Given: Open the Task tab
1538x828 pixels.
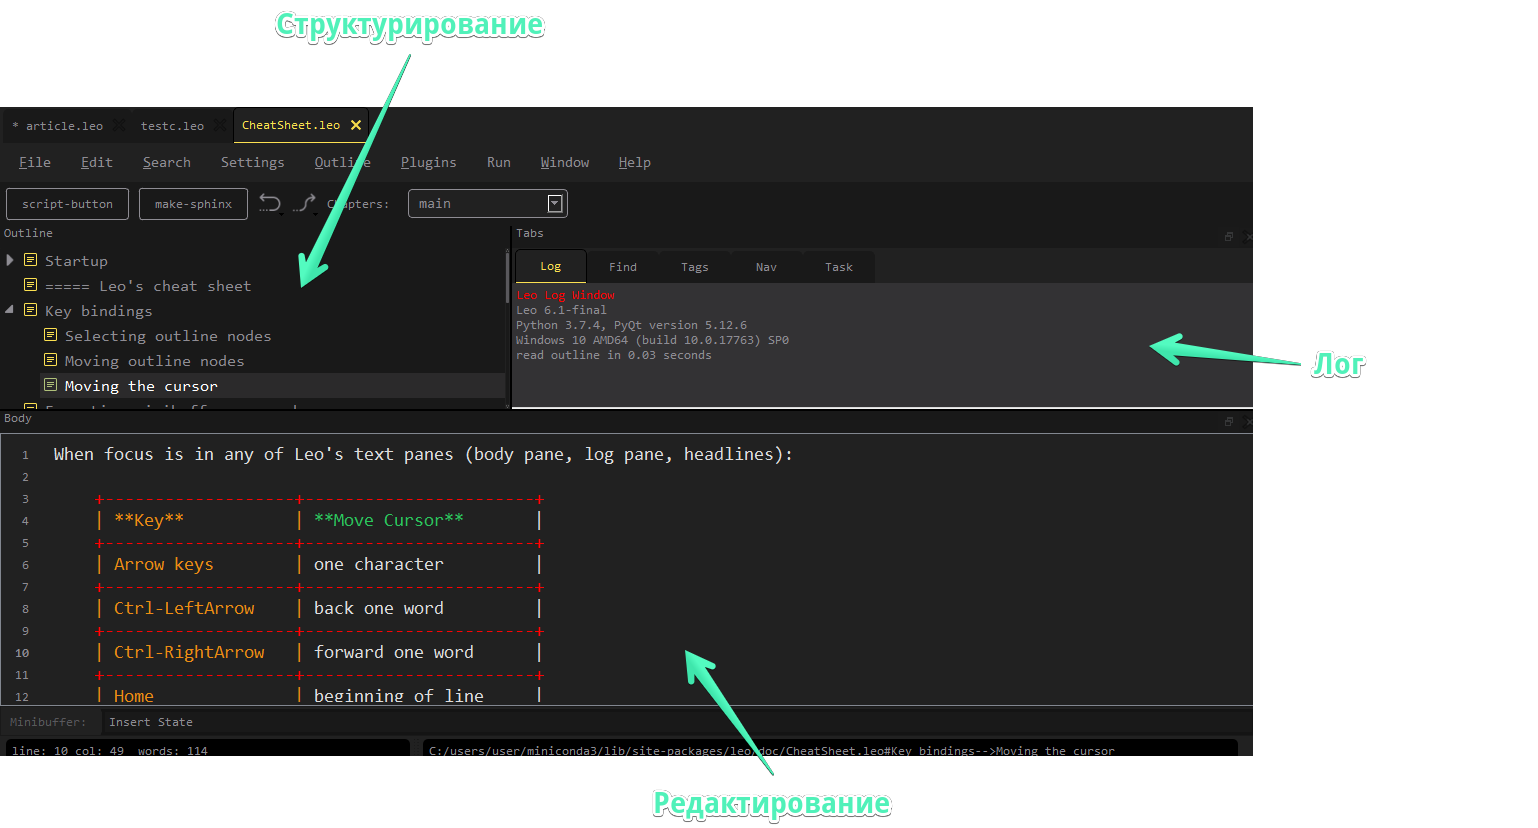Looking at the screenshot, I should click(839, 267).
